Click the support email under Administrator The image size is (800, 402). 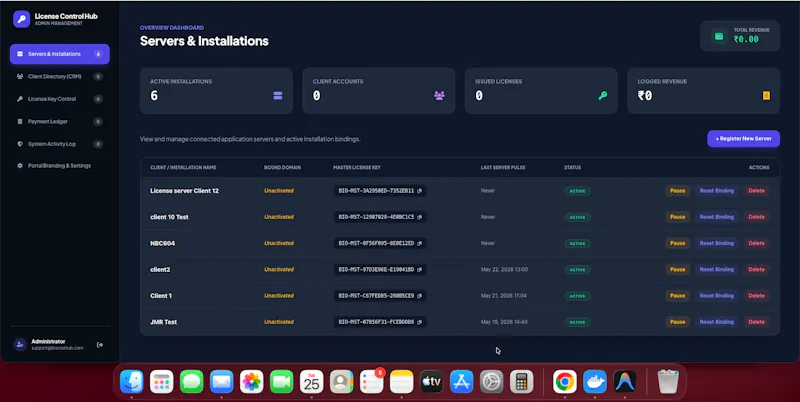pyautogui.click(x=57, y=348)
